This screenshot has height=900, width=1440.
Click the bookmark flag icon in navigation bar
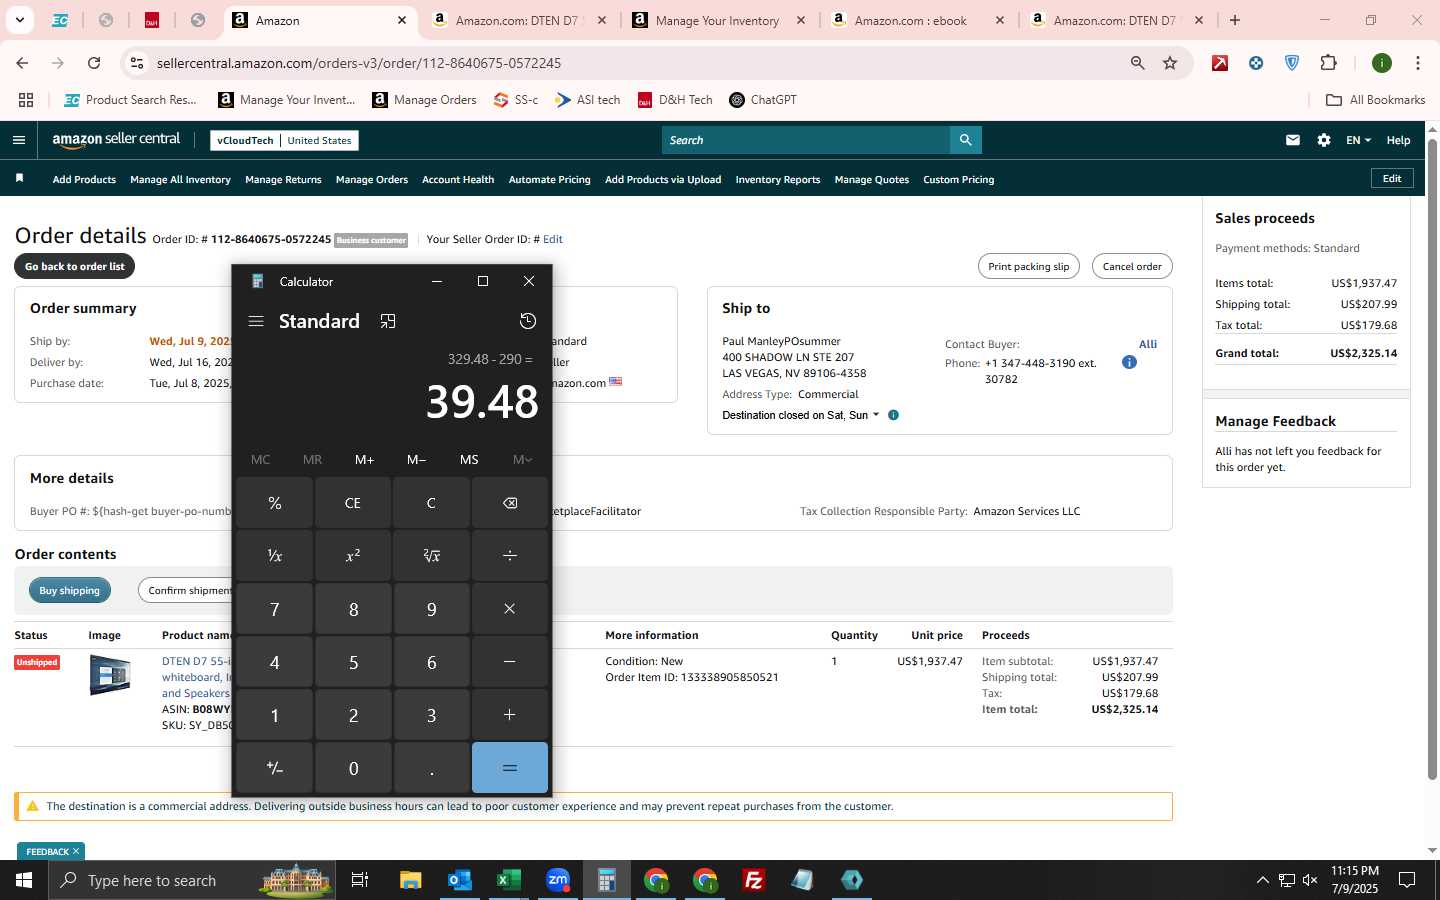click(x=19, y=179)
